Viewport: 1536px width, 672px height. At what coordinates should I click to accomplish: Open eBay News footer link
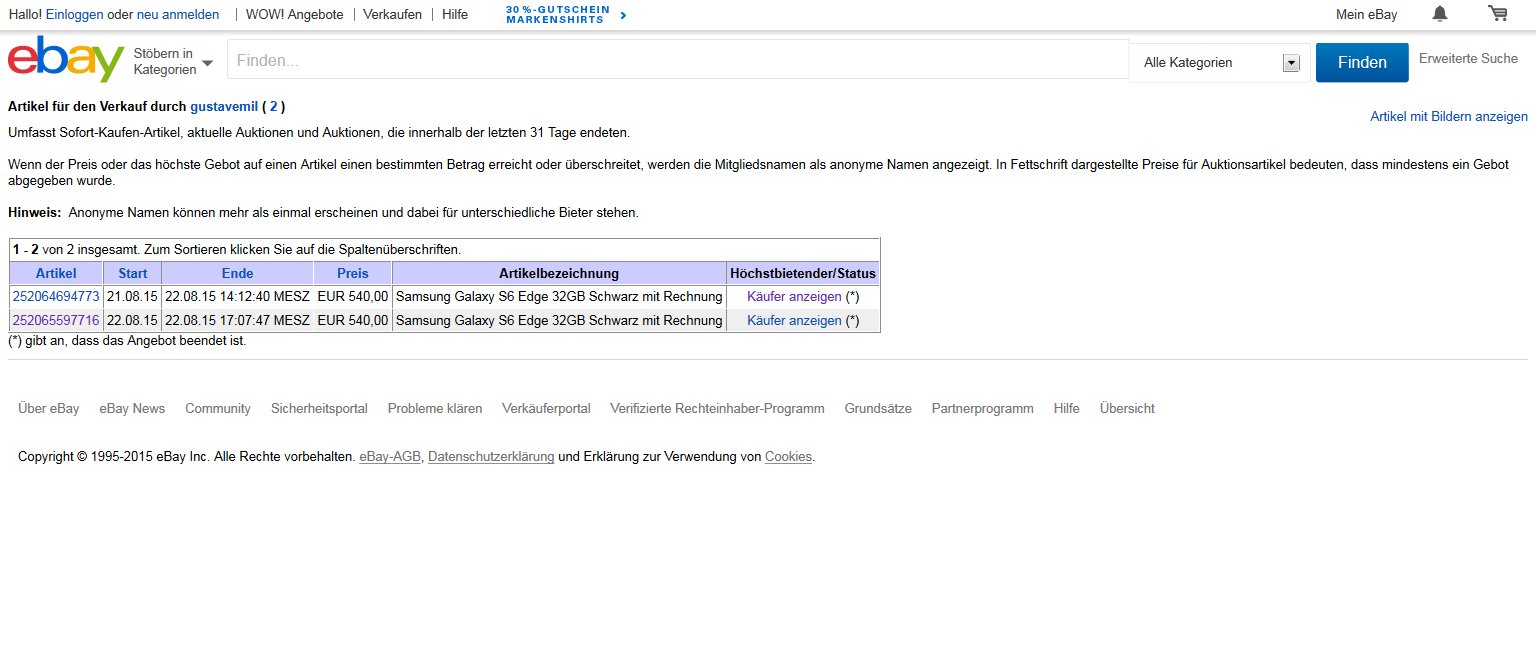tap(132, 409)
